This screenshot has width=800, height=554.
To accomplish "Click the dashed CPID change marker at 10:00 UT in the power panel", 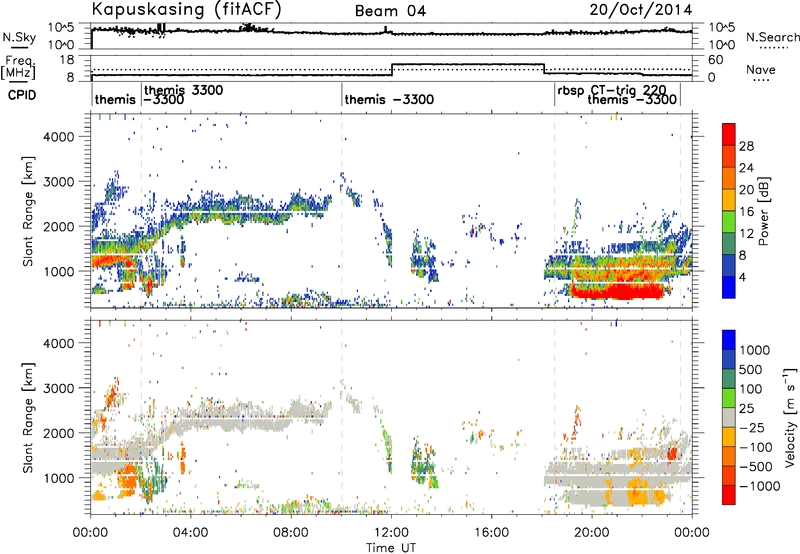I will click(342, 211).
